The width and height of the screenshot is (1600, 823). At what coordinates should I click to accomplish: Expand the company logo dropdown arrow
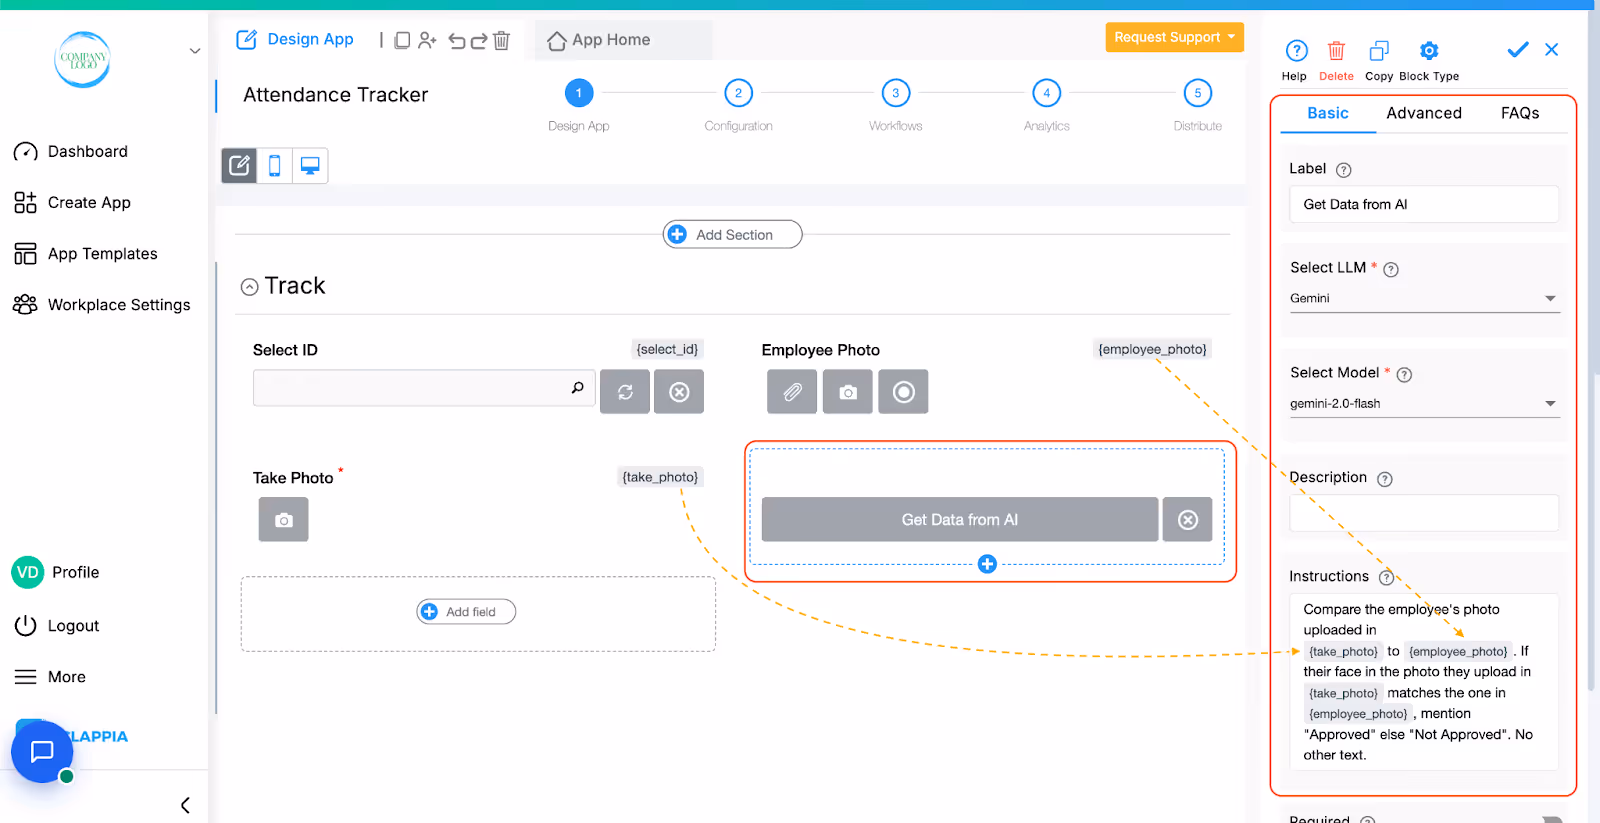click(x=195, y=51)
